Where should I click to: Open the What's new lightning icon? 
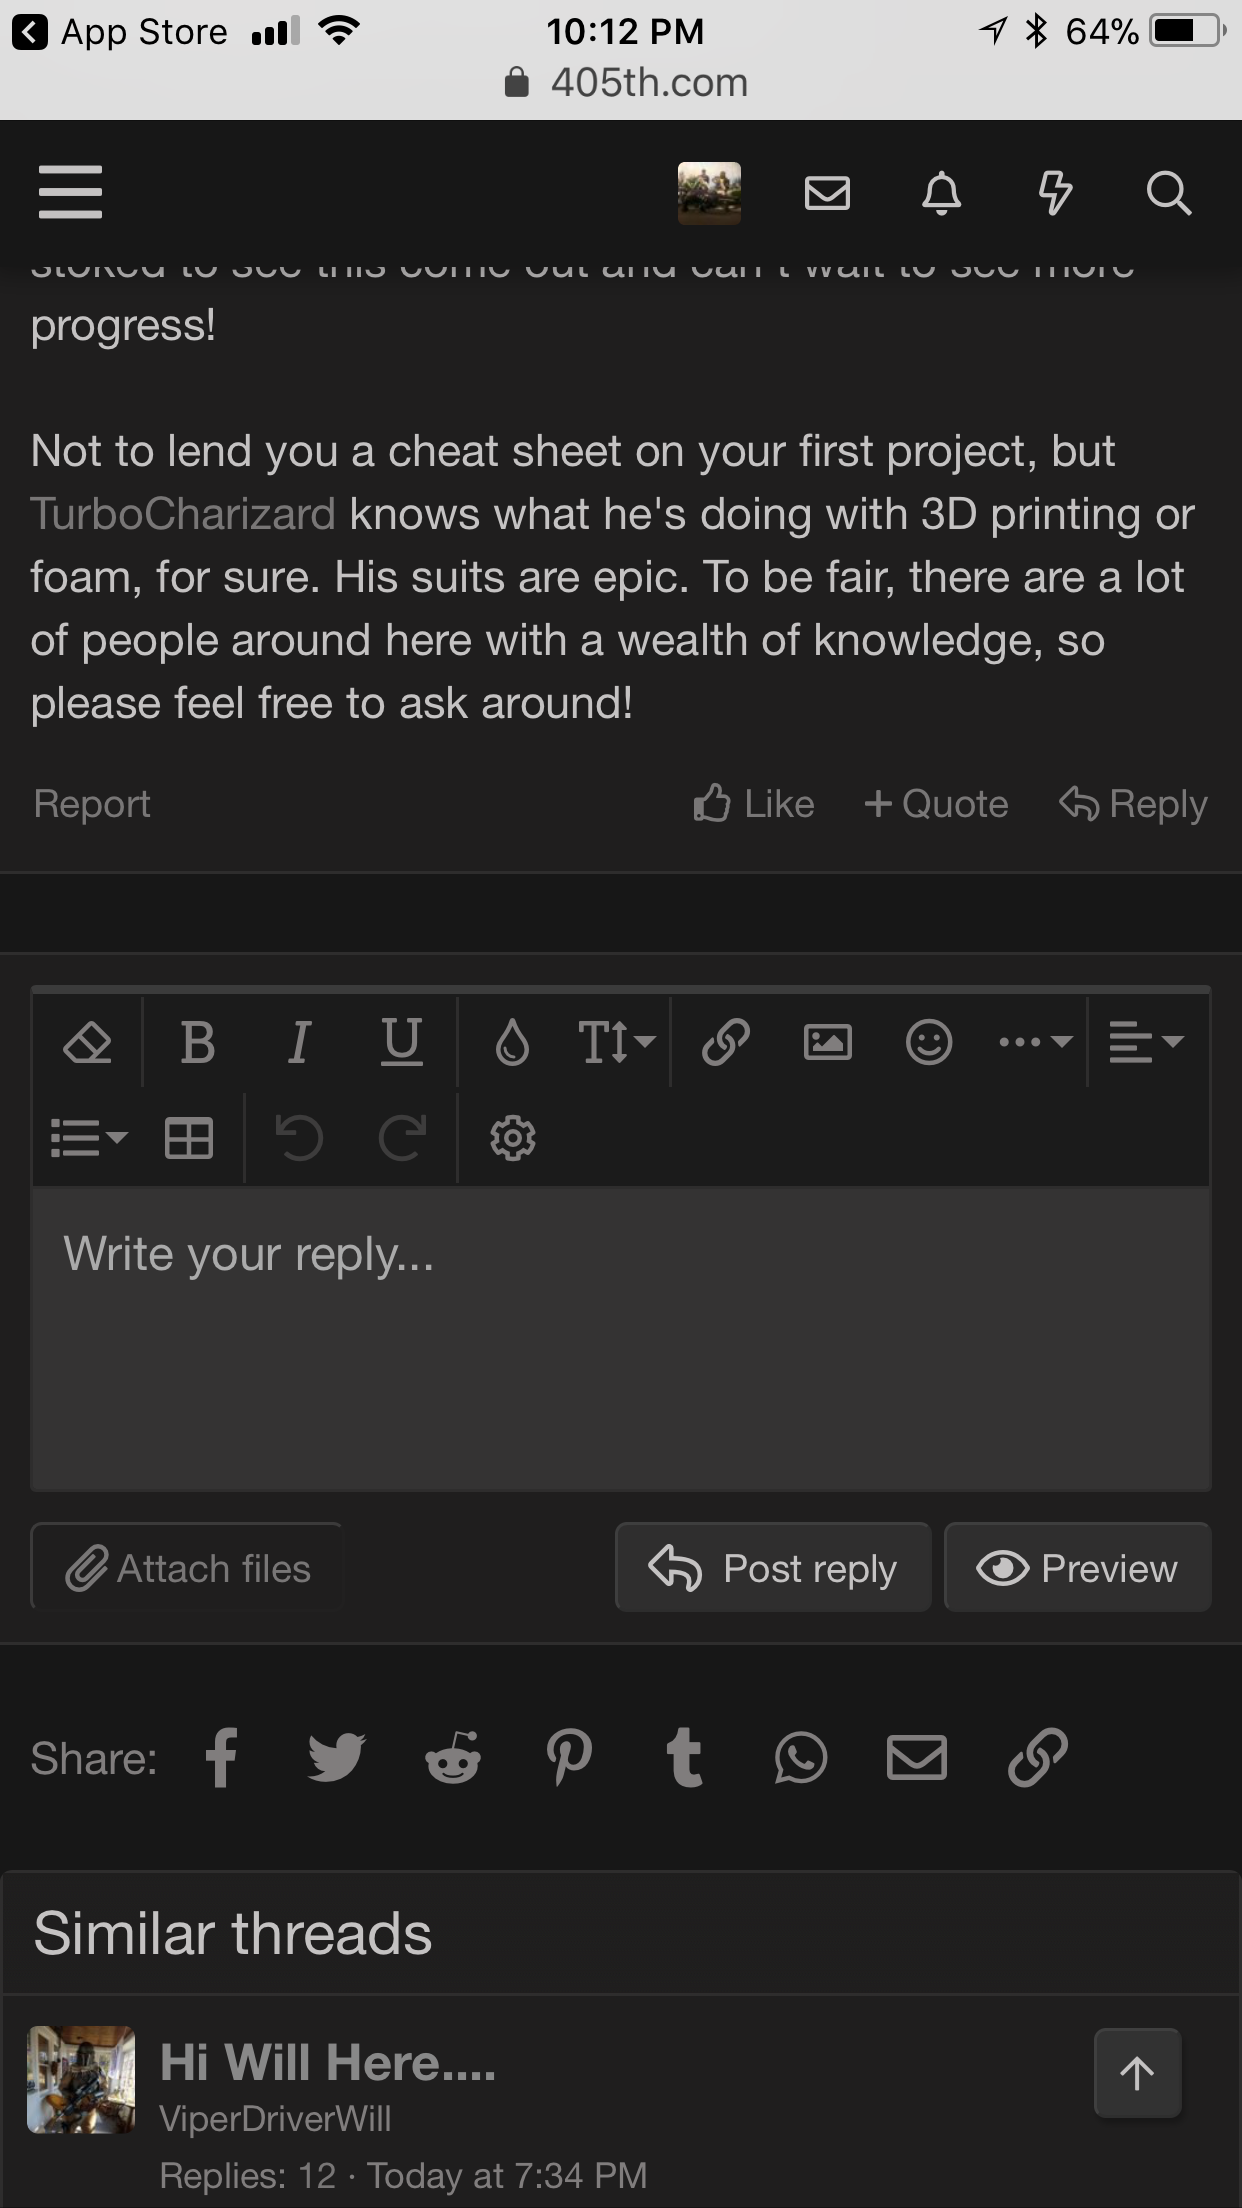tap(1055, 192)
